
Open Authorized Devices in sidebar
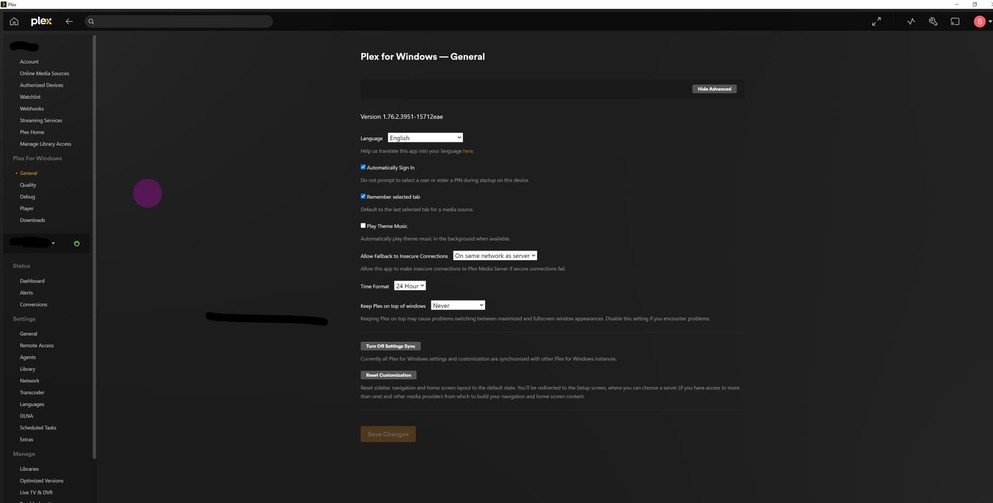tap(41, 85)
